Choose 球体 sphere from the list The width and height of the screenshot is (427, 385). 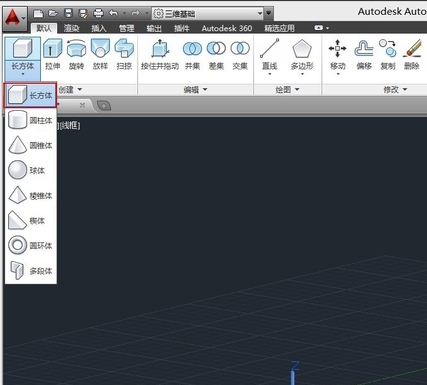pos(30,170)
